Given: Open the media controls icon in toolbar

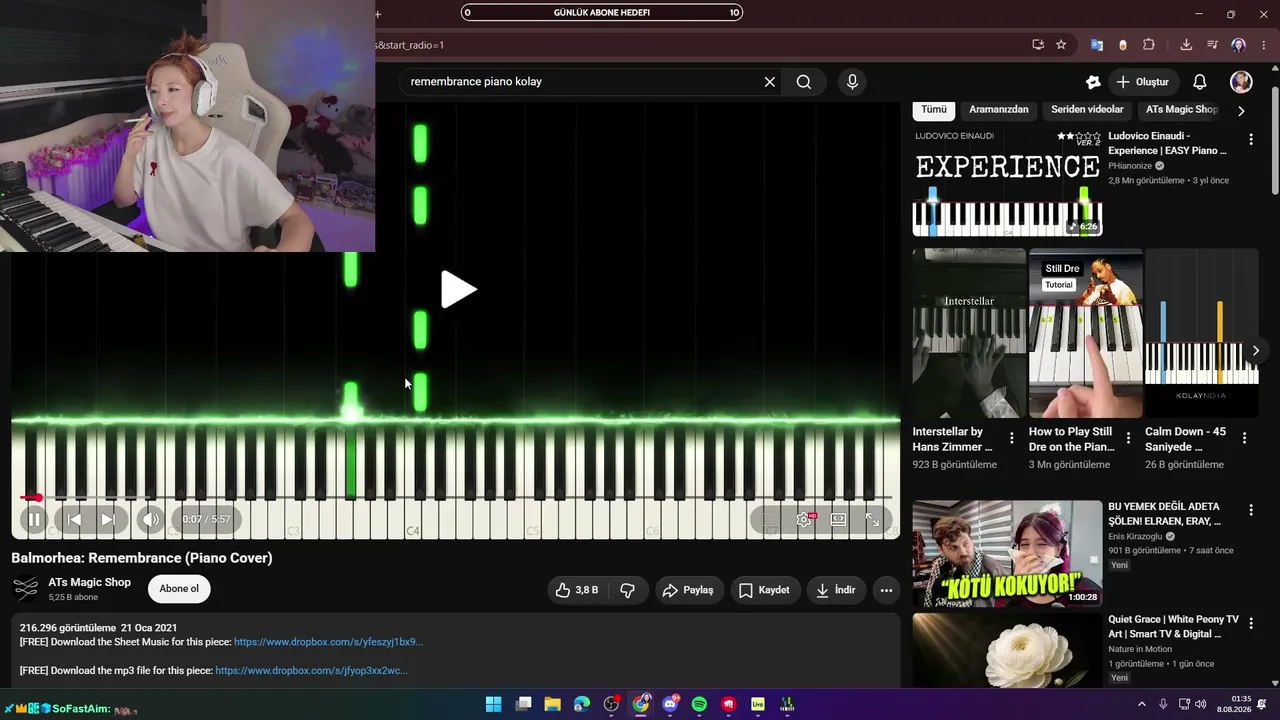Looking at the screenshot, I should tap(1212, 45).
